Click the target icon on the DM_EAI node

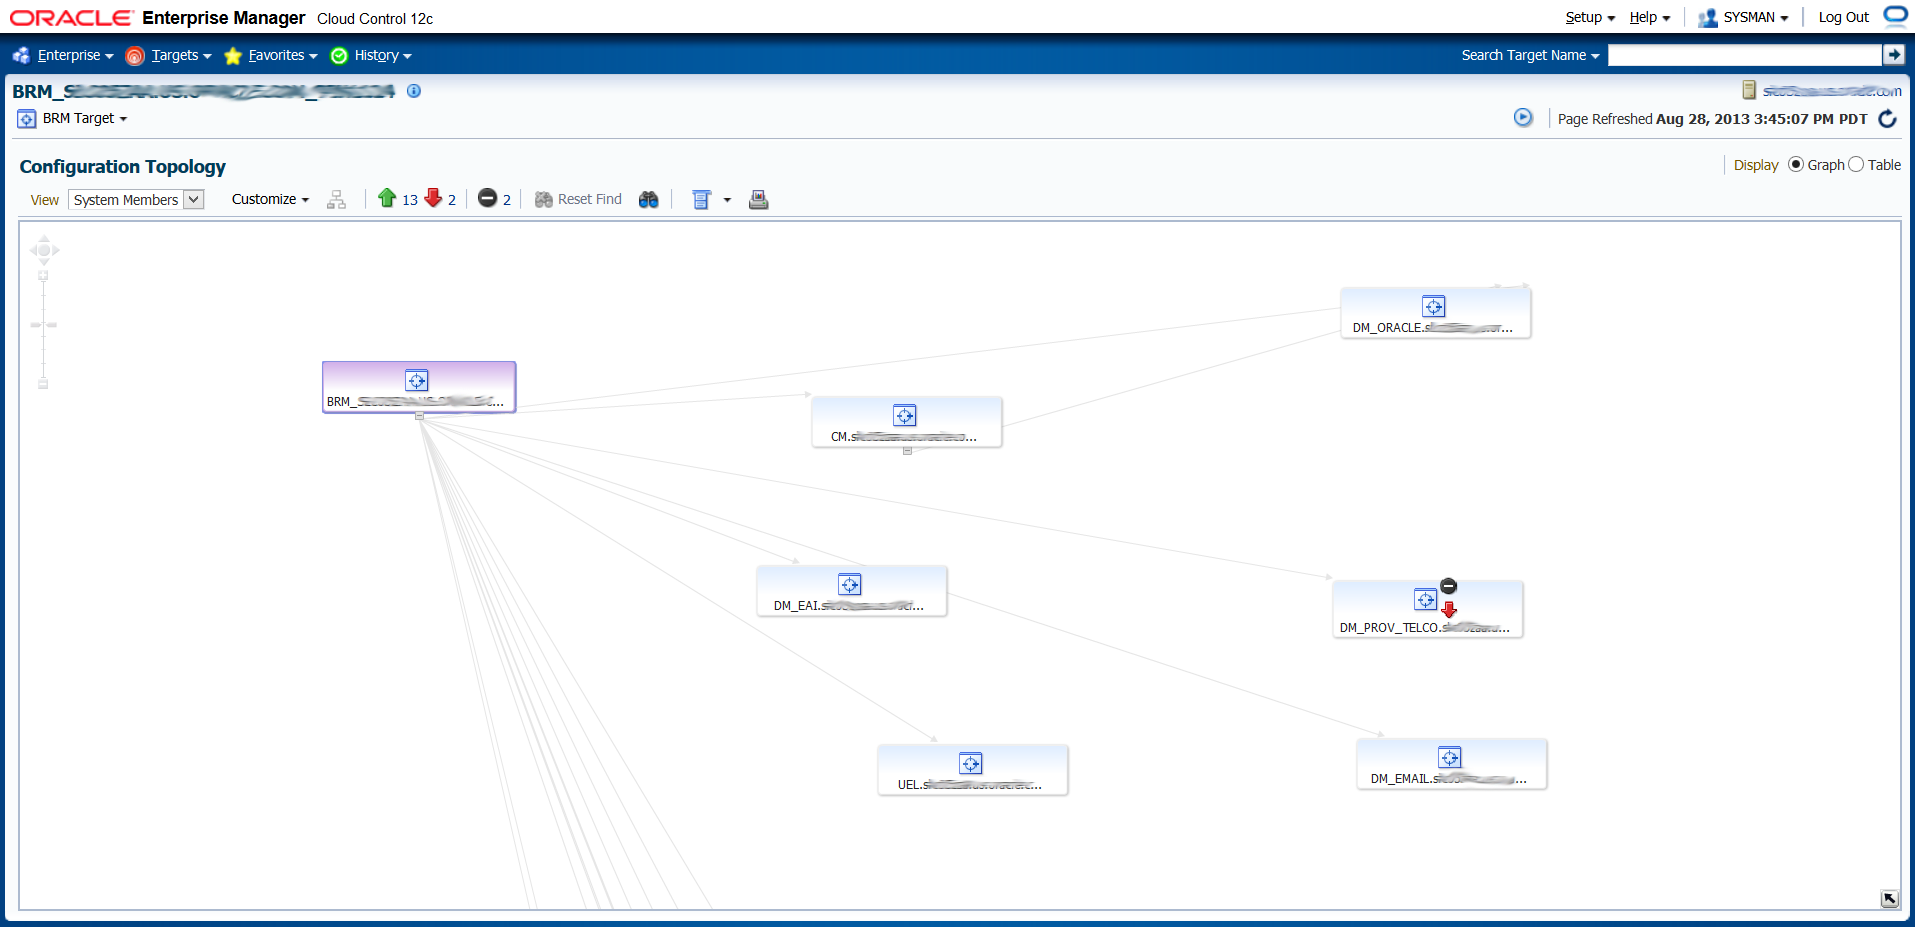(850, 584)
